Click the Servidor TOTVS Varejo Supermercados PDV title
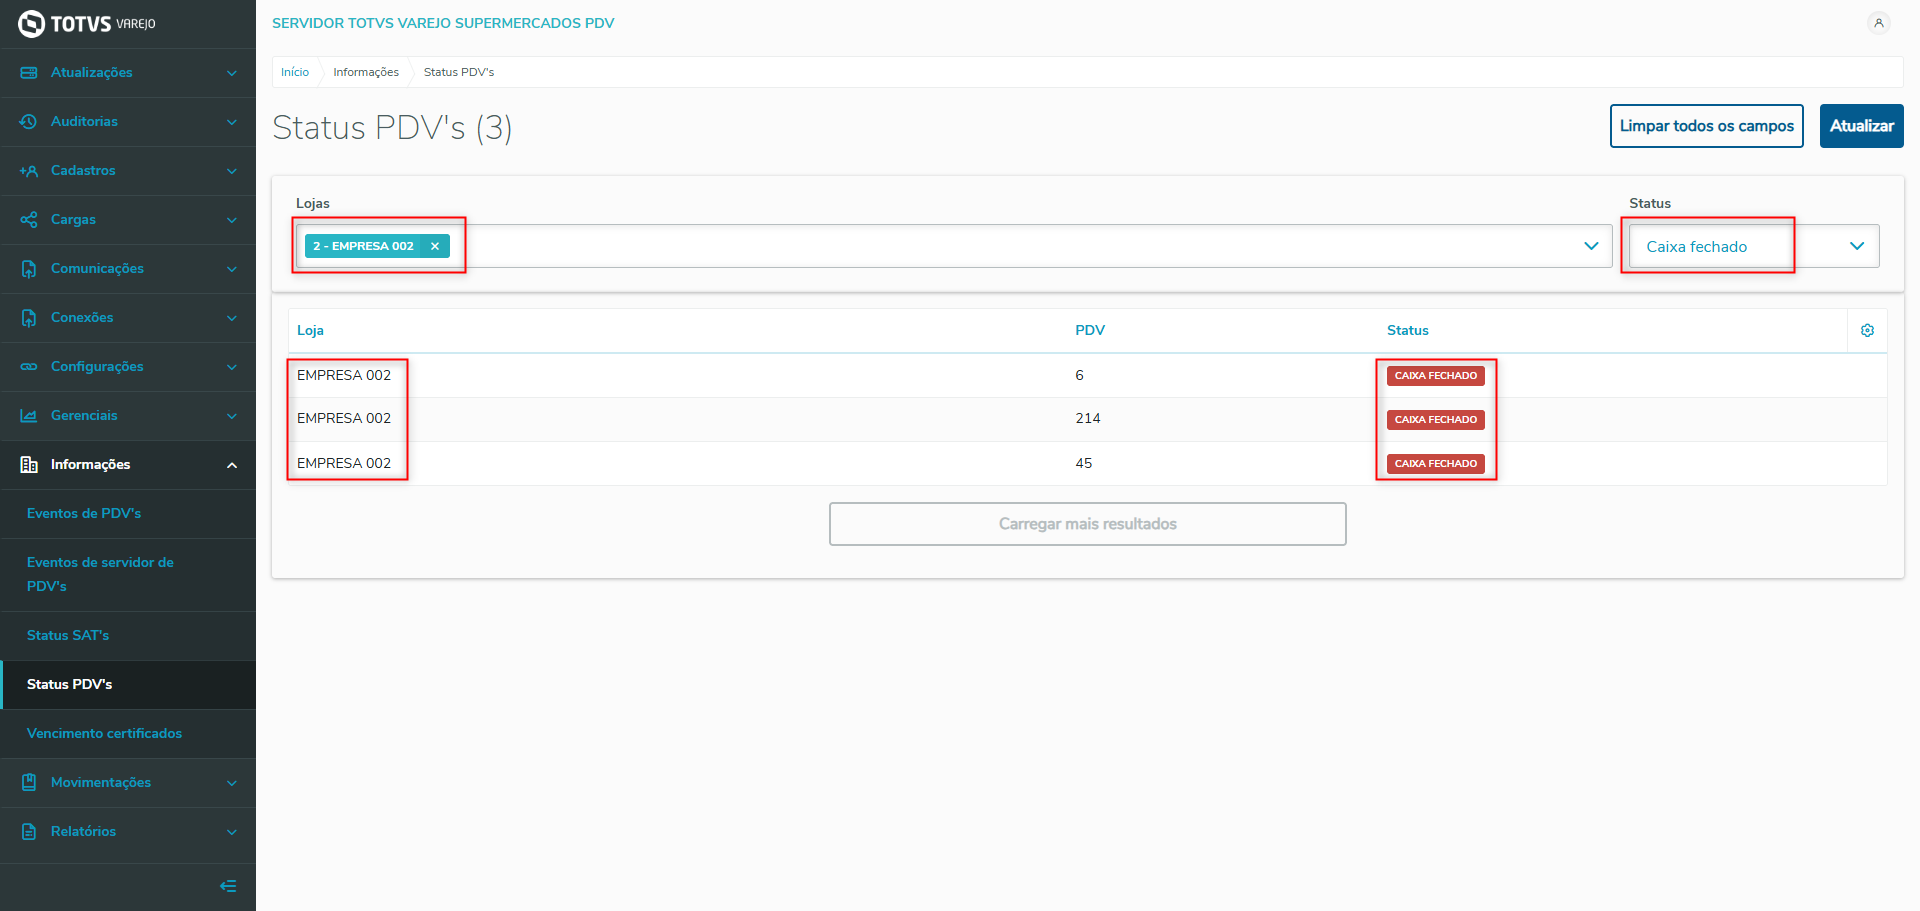This screenshot has width=1920, height=911. pos(443,23)
